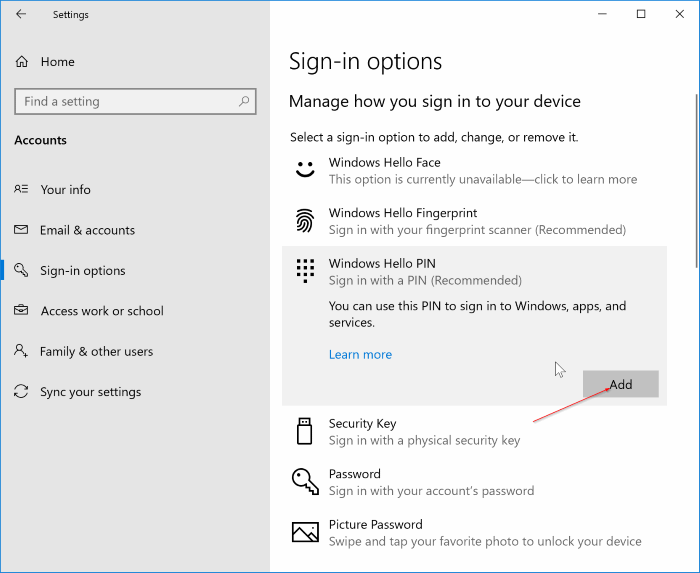
Task: Click 'Sign in with your fingerprint scanner' text
Action: click(x=477, y=230)
